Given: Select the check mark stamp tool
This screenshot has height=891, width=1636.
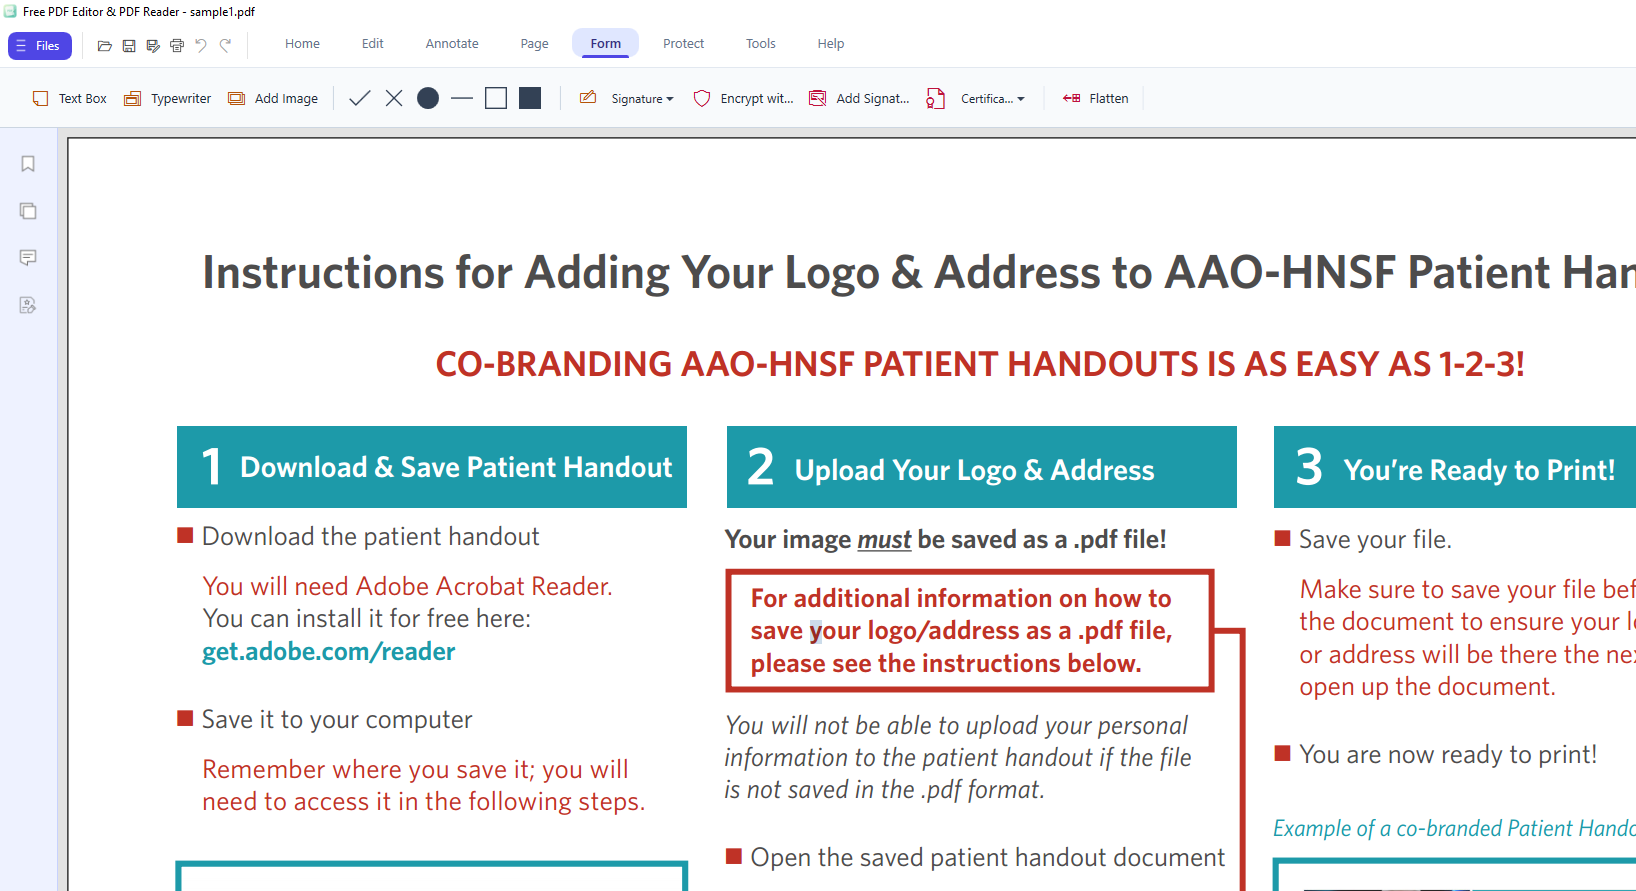Looking at the screenshot, I should [360, 98].
